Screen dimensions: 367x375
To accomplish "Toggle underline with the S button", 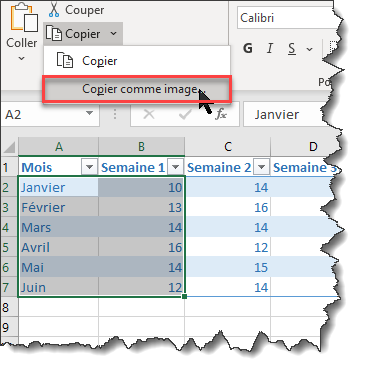I will pos(292,49).
